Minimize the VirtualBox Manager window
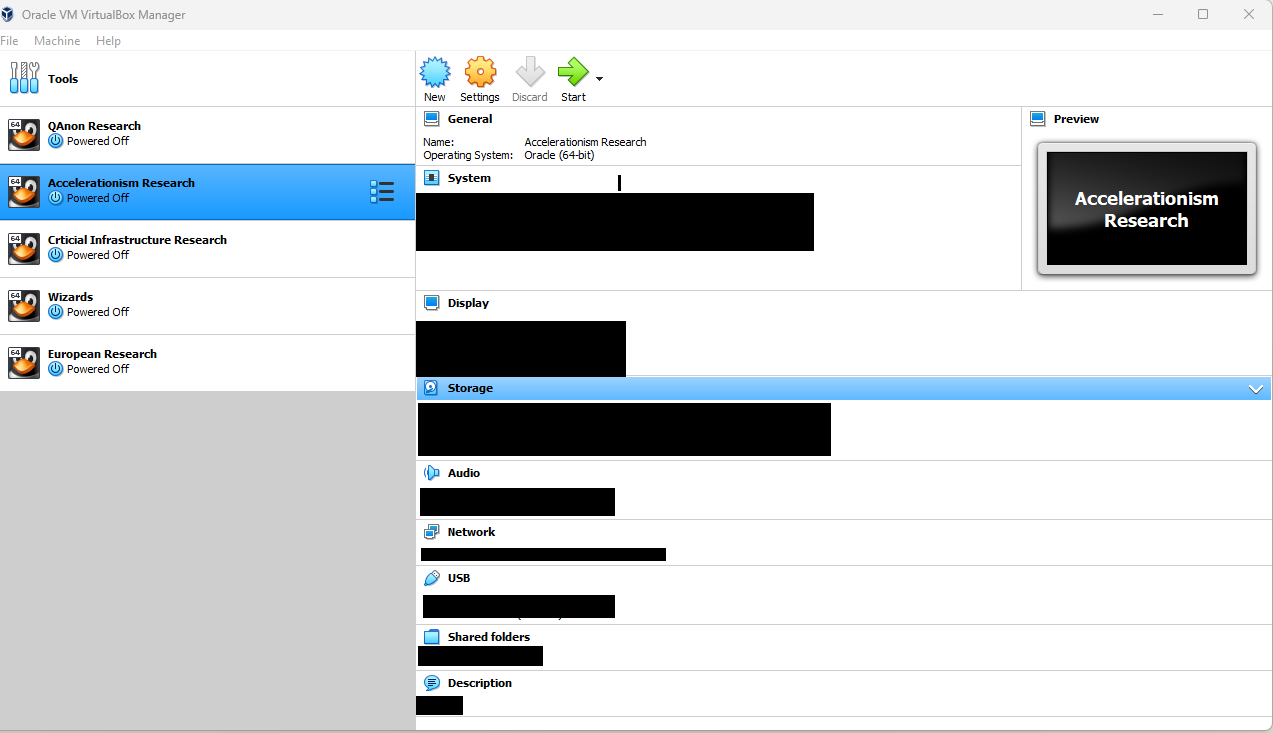Viewport: 1273px width, 733px height. pyautogui.click(x=1158, y=14)
